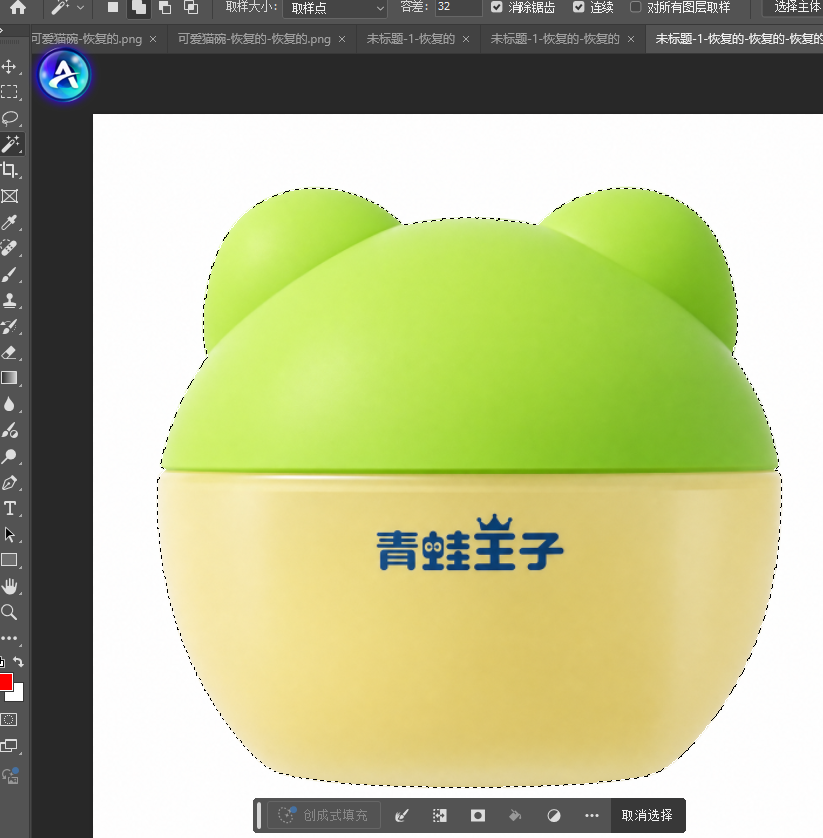
Task: Invert selection from contextual task bar
Action: coord(439,815)
